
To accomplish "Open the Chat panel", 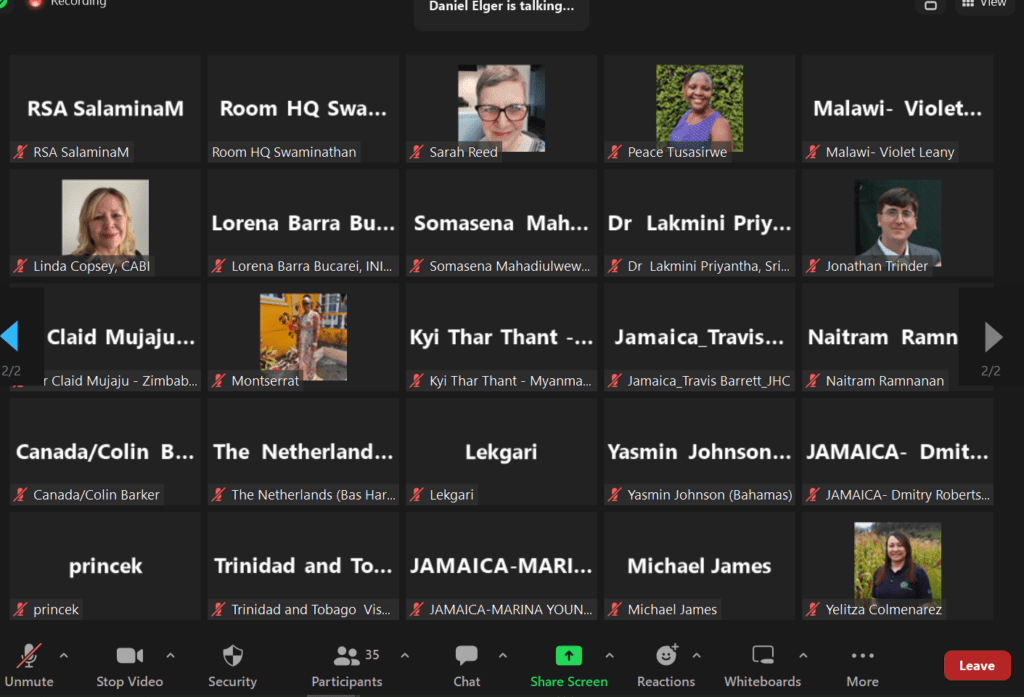I will click(x=466, y=656).
